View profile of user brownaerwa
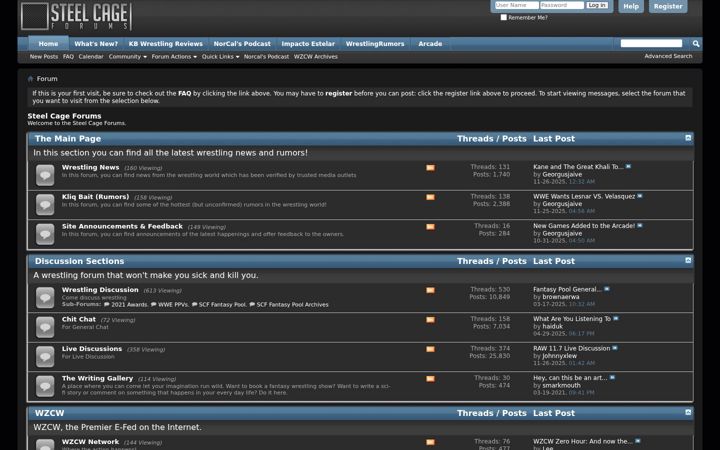 (561, 297)
